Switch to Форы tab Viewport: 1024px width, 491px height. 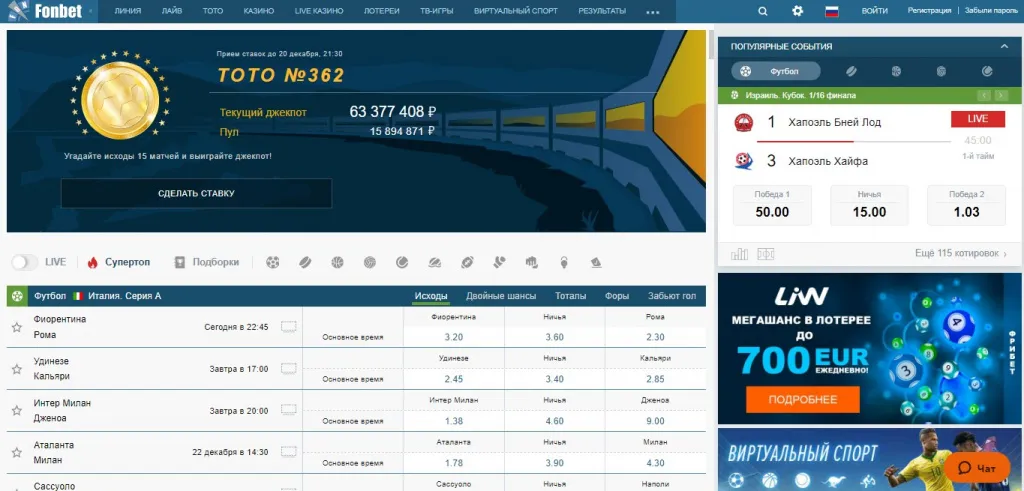pos(616,296)
